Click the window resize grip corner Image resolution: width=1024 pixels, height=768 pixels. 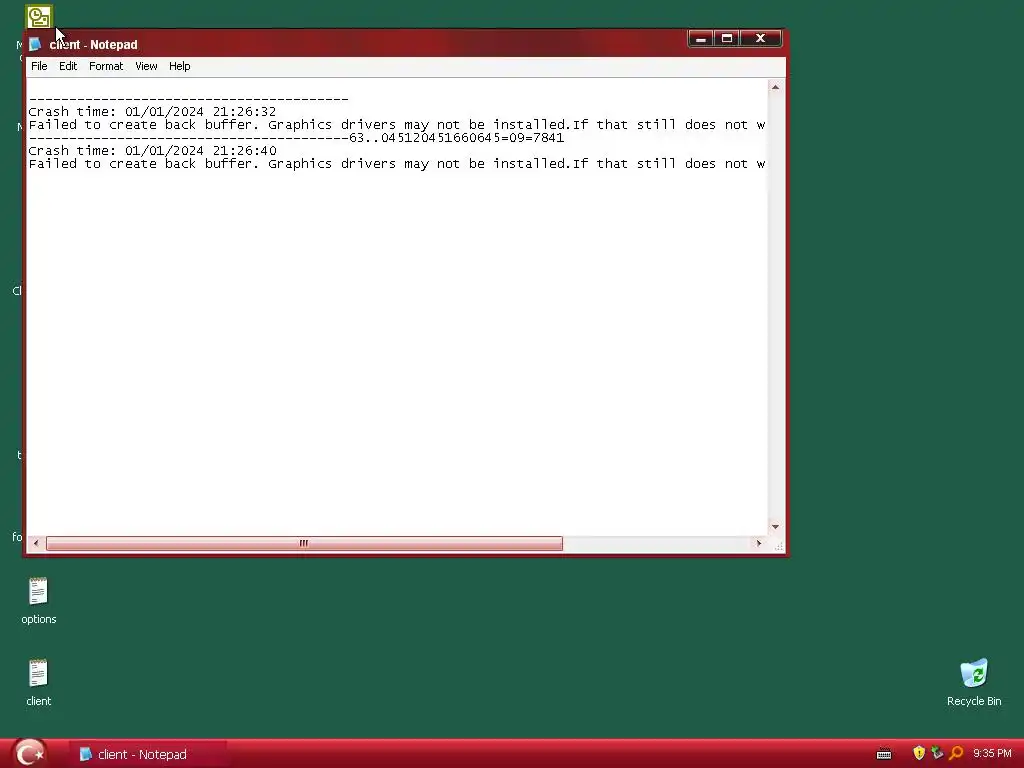[x=778, y=546]
